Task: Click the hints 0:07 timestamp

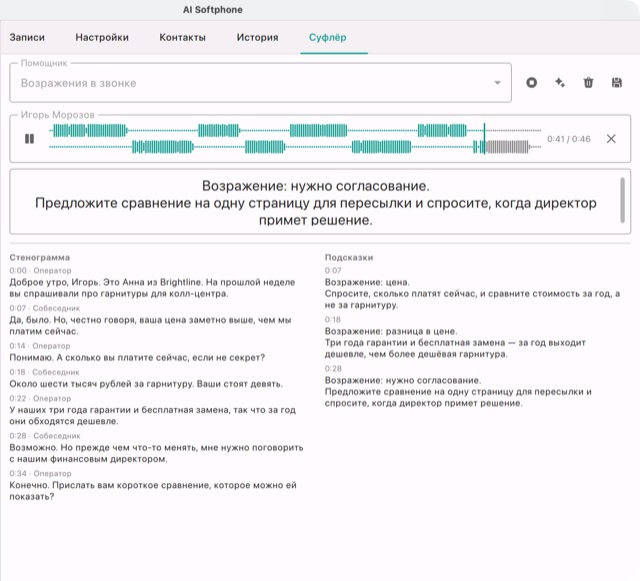Action: [x=333, y=270]
